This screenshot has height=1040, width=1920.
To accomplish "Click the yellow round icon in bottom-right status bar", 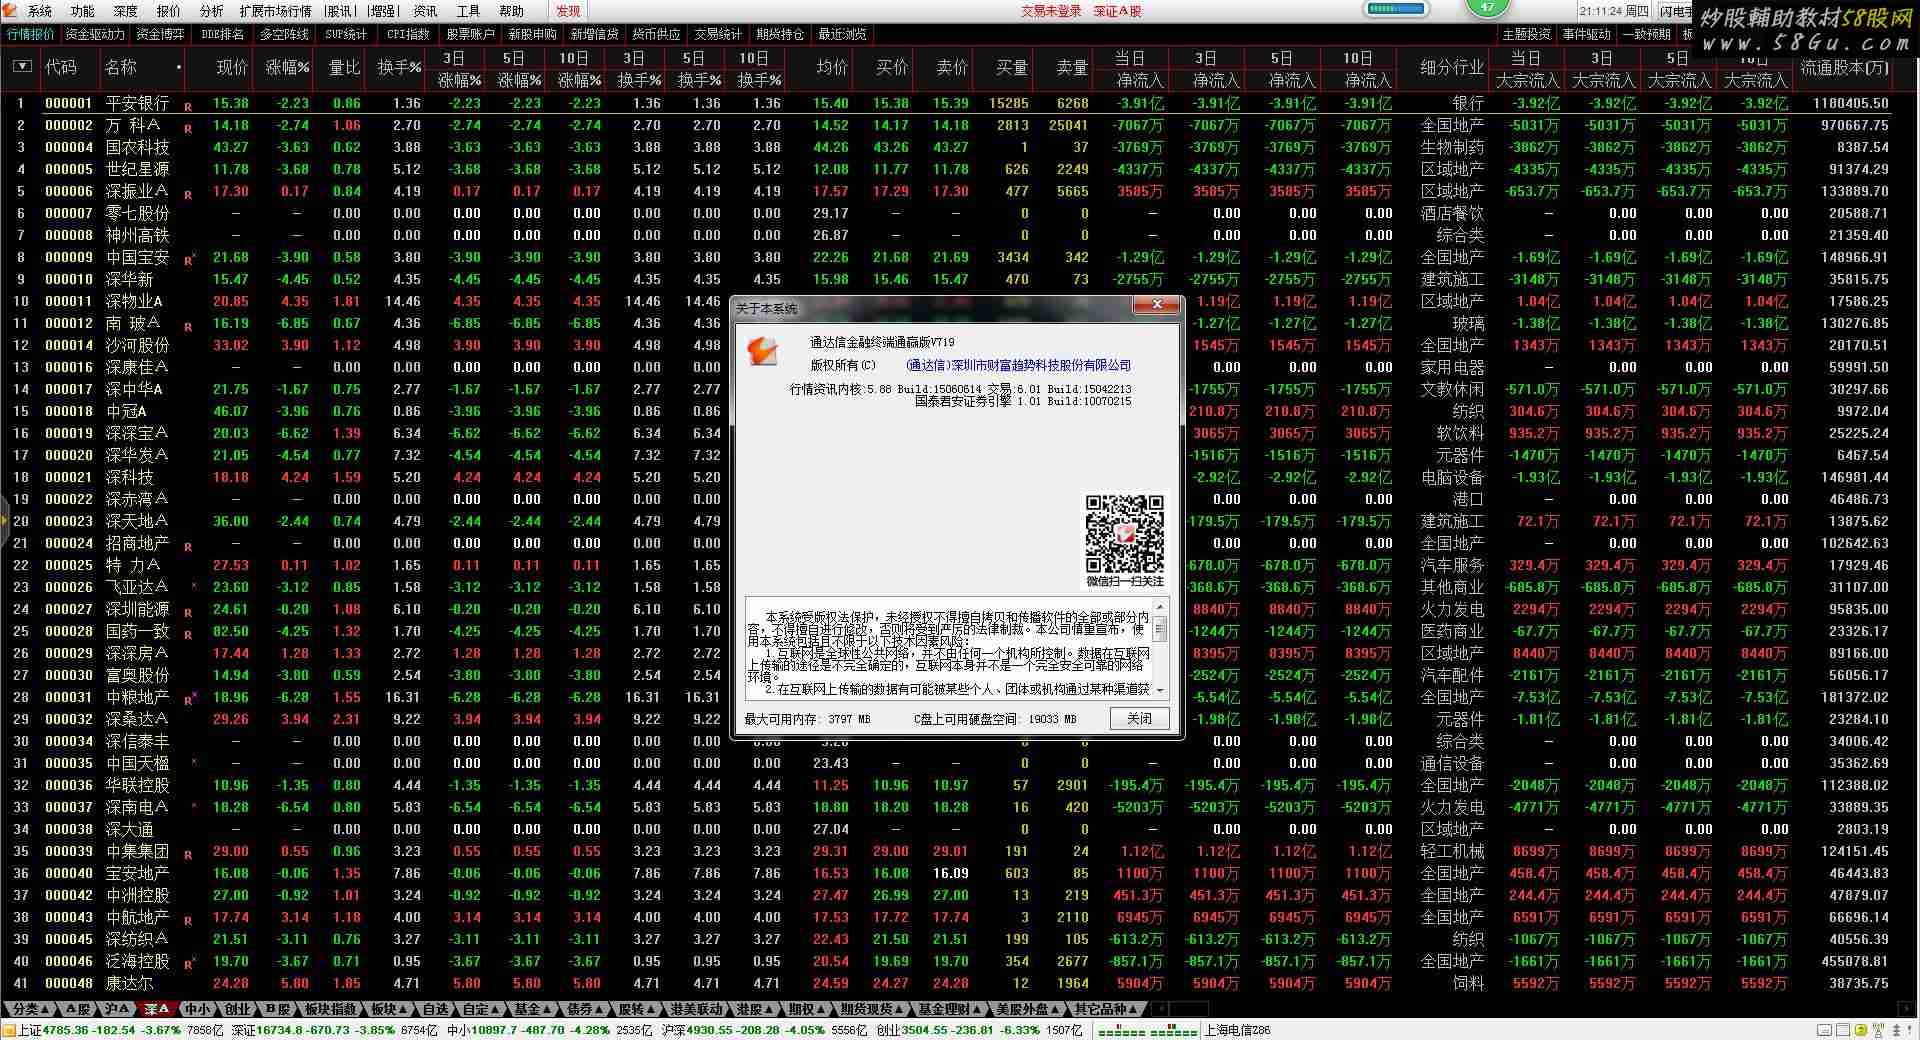I will 1861,1030.
